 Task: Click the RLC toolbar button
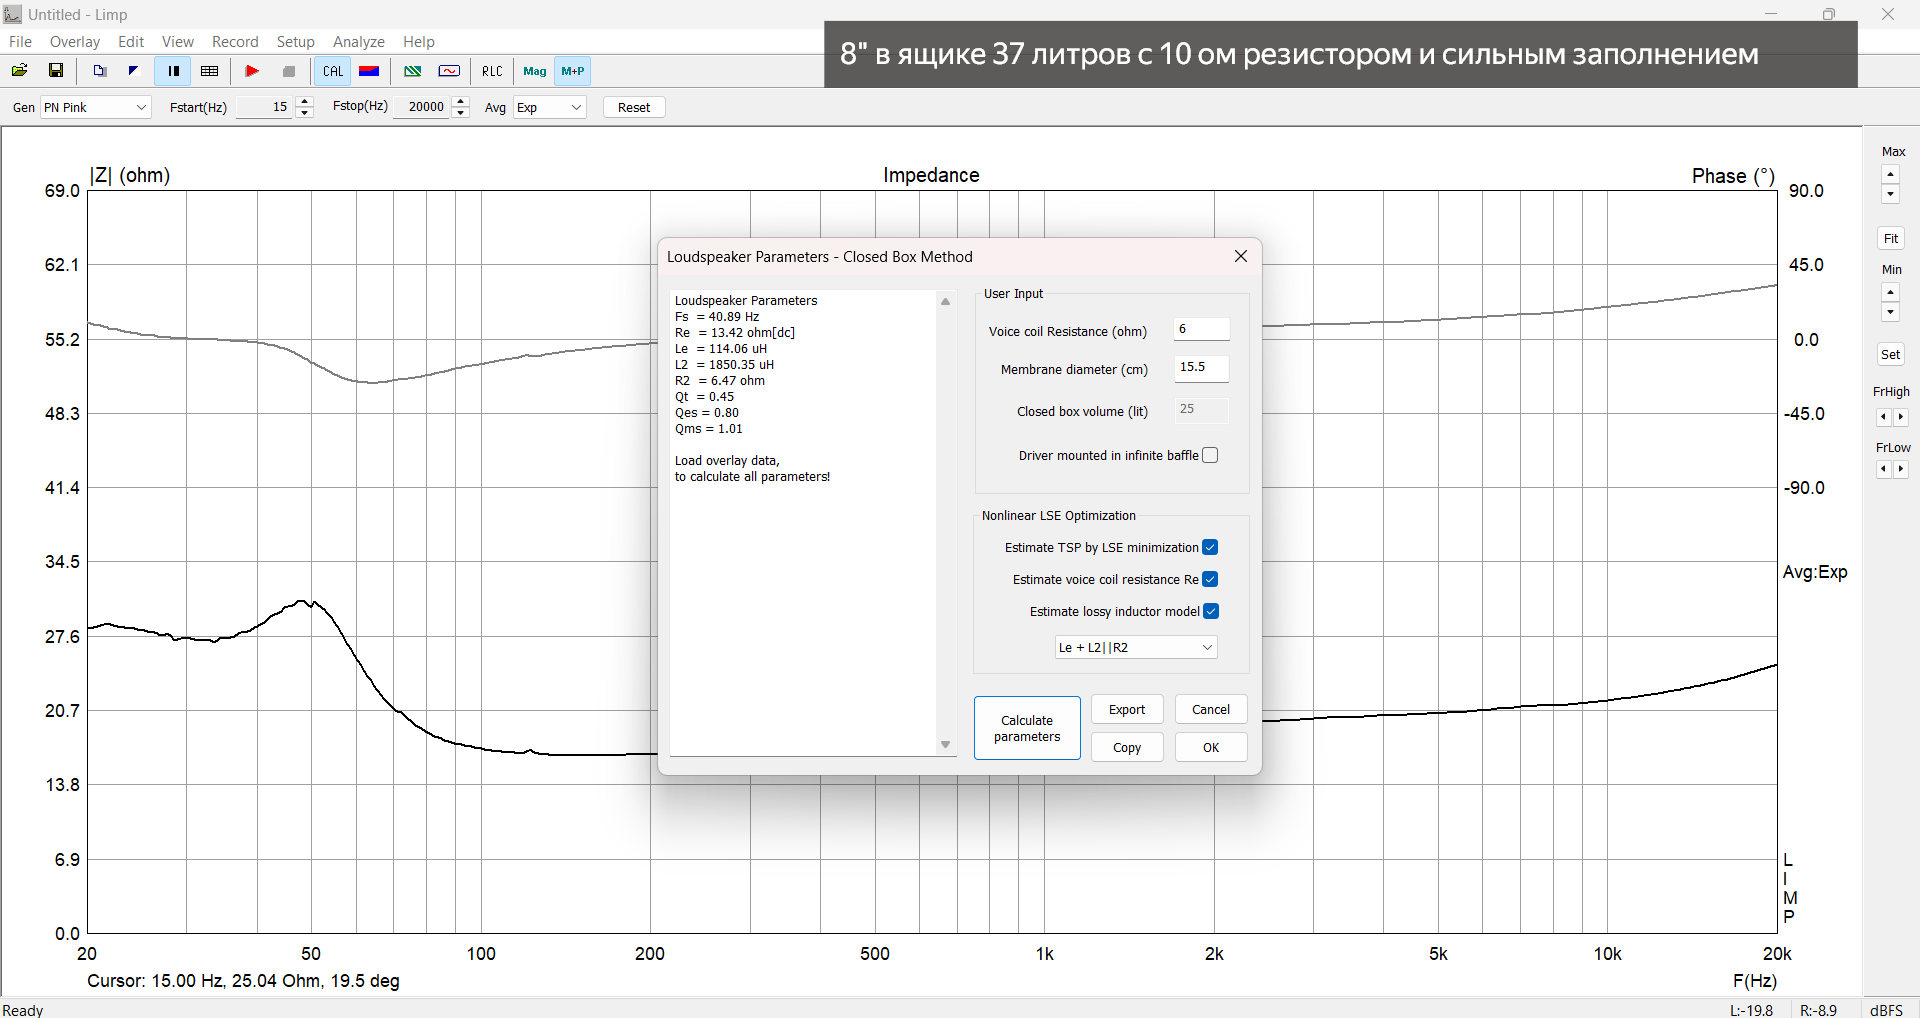[492, 71]
